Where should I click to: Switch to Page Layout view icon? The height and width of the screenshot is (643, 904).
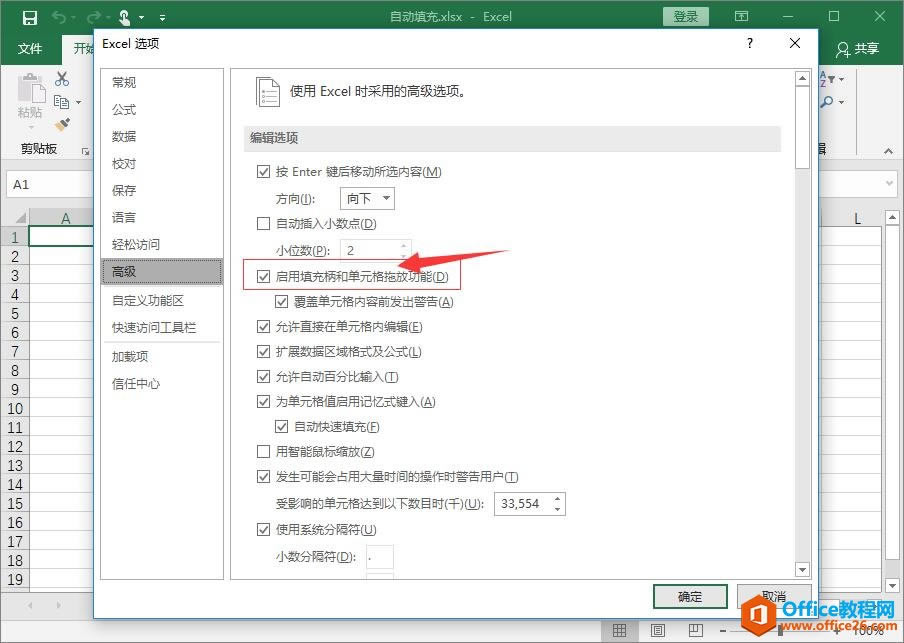point(657,630)
